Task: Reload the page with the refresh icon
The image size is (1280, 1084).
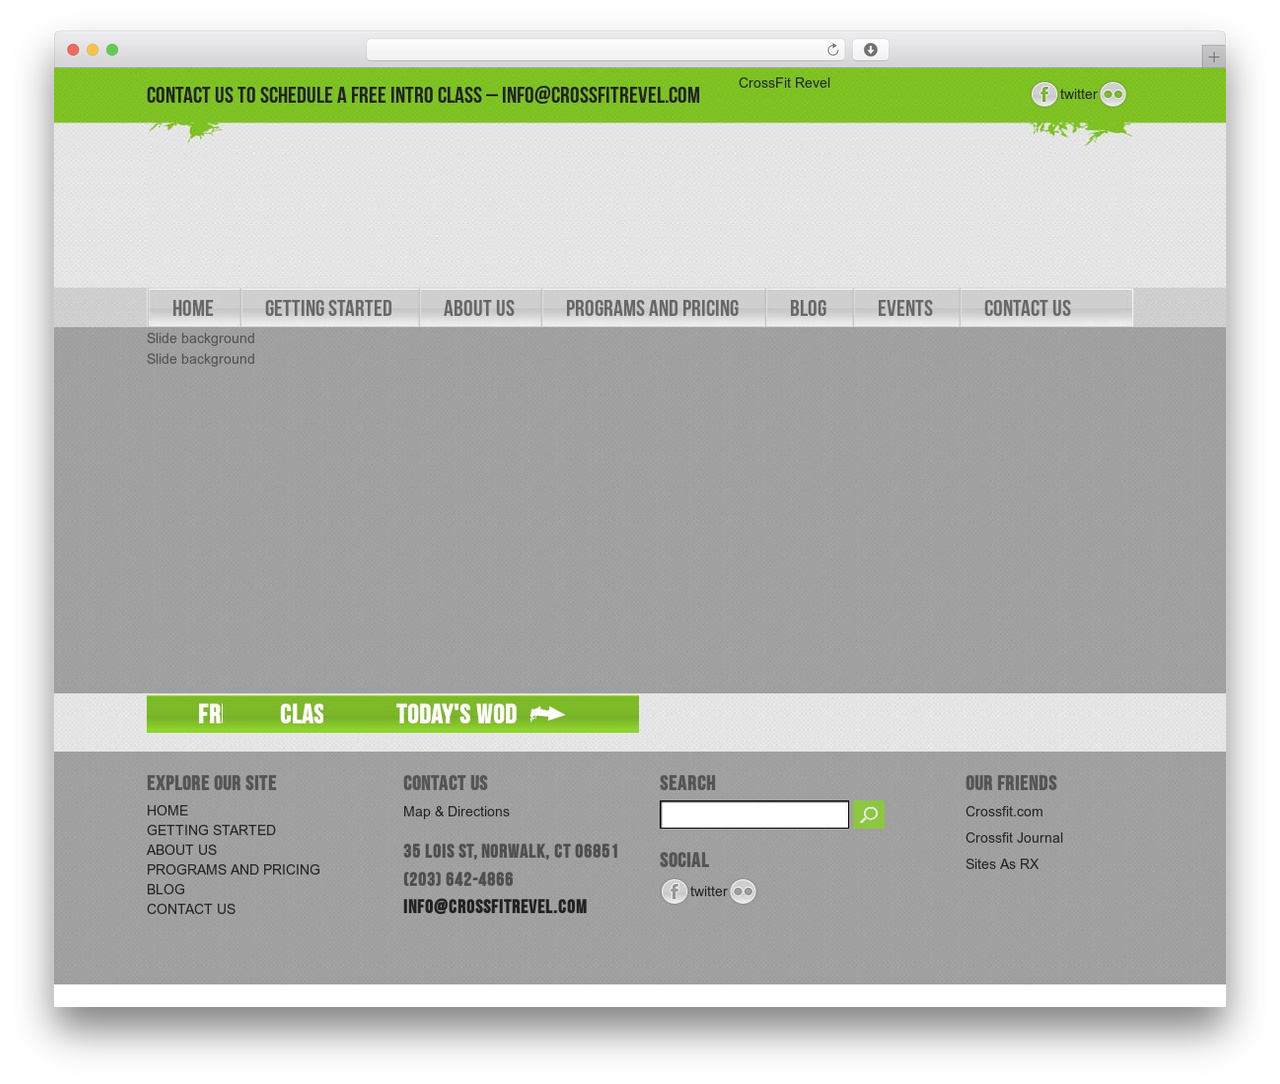Action: coord(832,50)
